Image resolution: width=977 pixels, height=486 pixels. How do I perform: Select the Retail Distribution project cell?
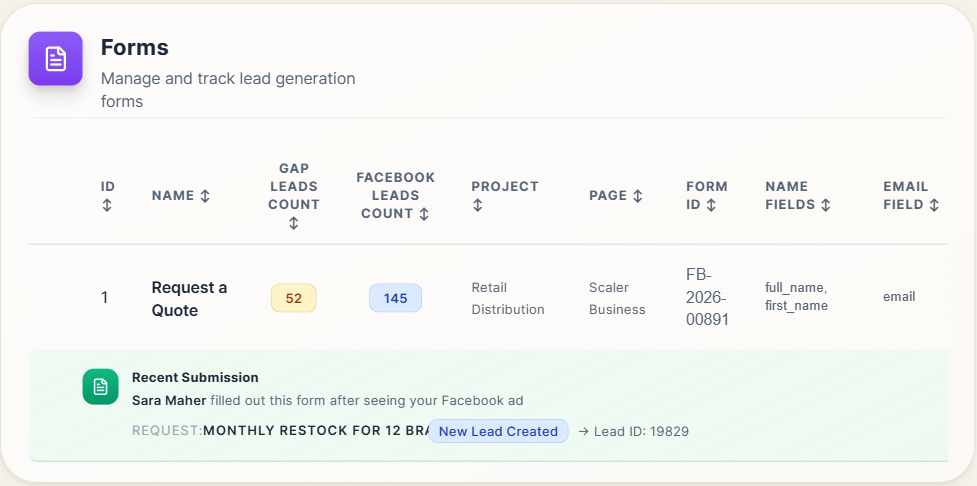click(508, 298)
